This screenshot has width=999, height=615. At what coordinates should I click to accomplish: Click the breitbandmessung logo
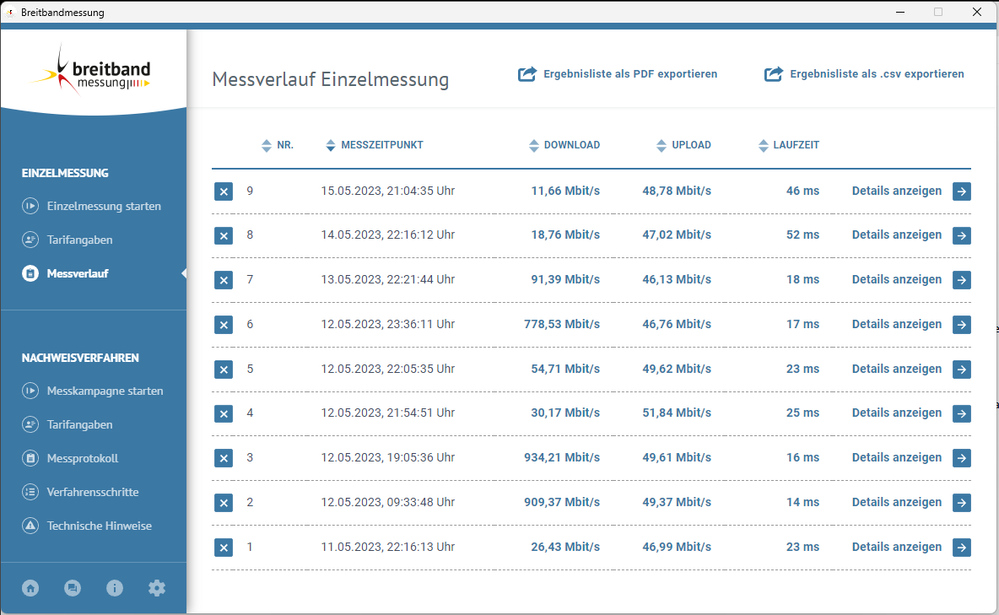pyautogui.click(x=92, y=70)
